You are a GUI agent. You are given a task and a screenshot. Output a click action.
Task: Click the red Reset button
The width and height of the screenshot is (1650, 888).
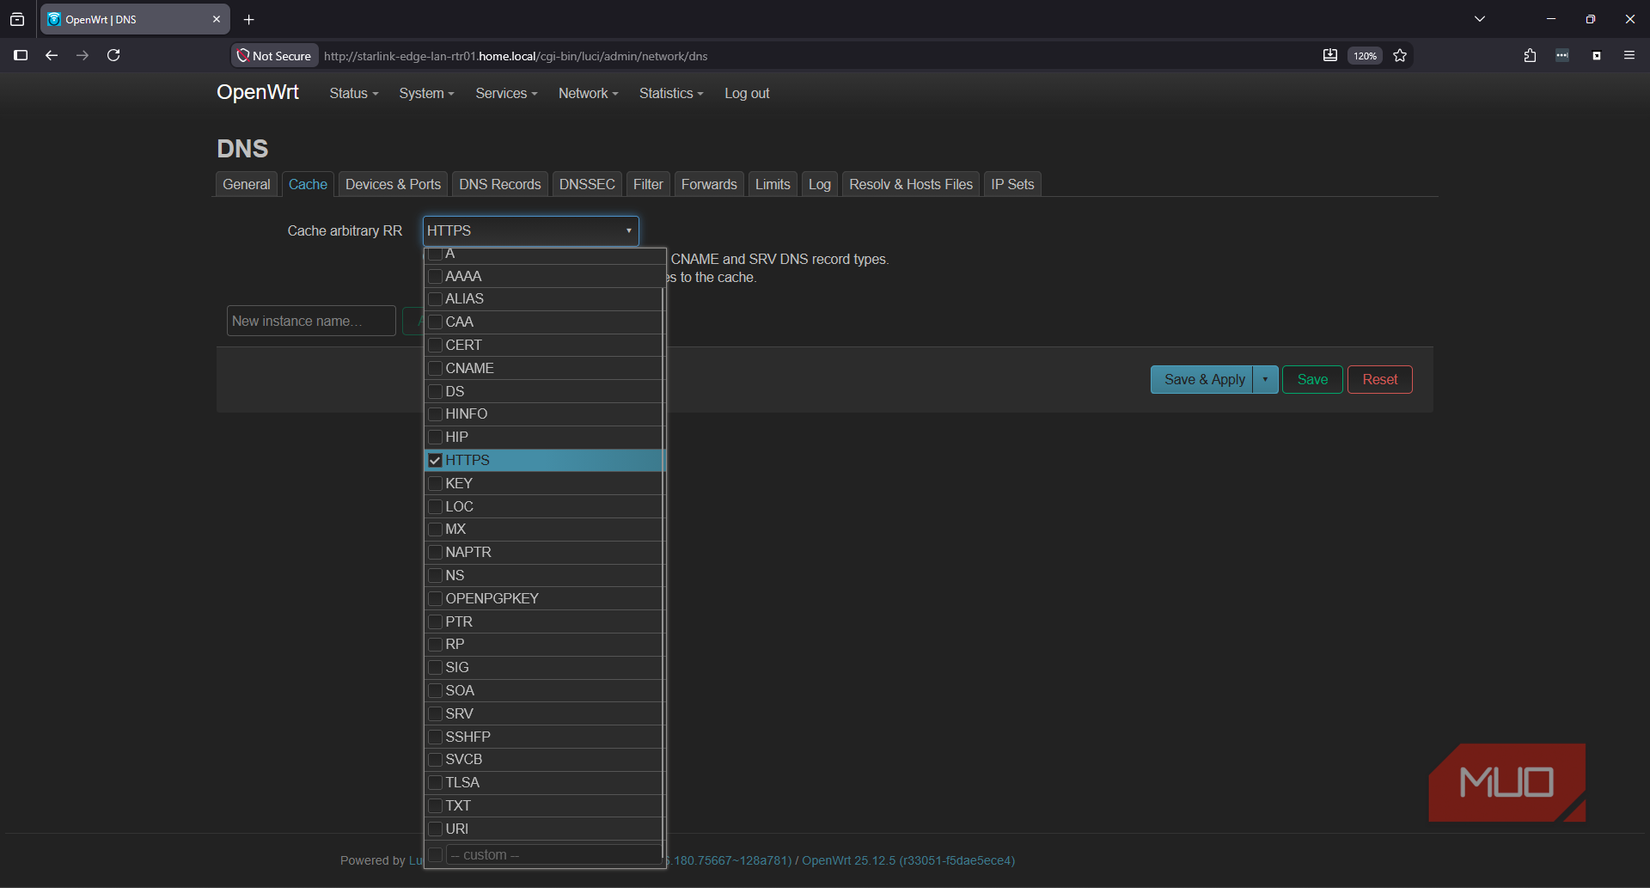click(x=1380, y=379)
